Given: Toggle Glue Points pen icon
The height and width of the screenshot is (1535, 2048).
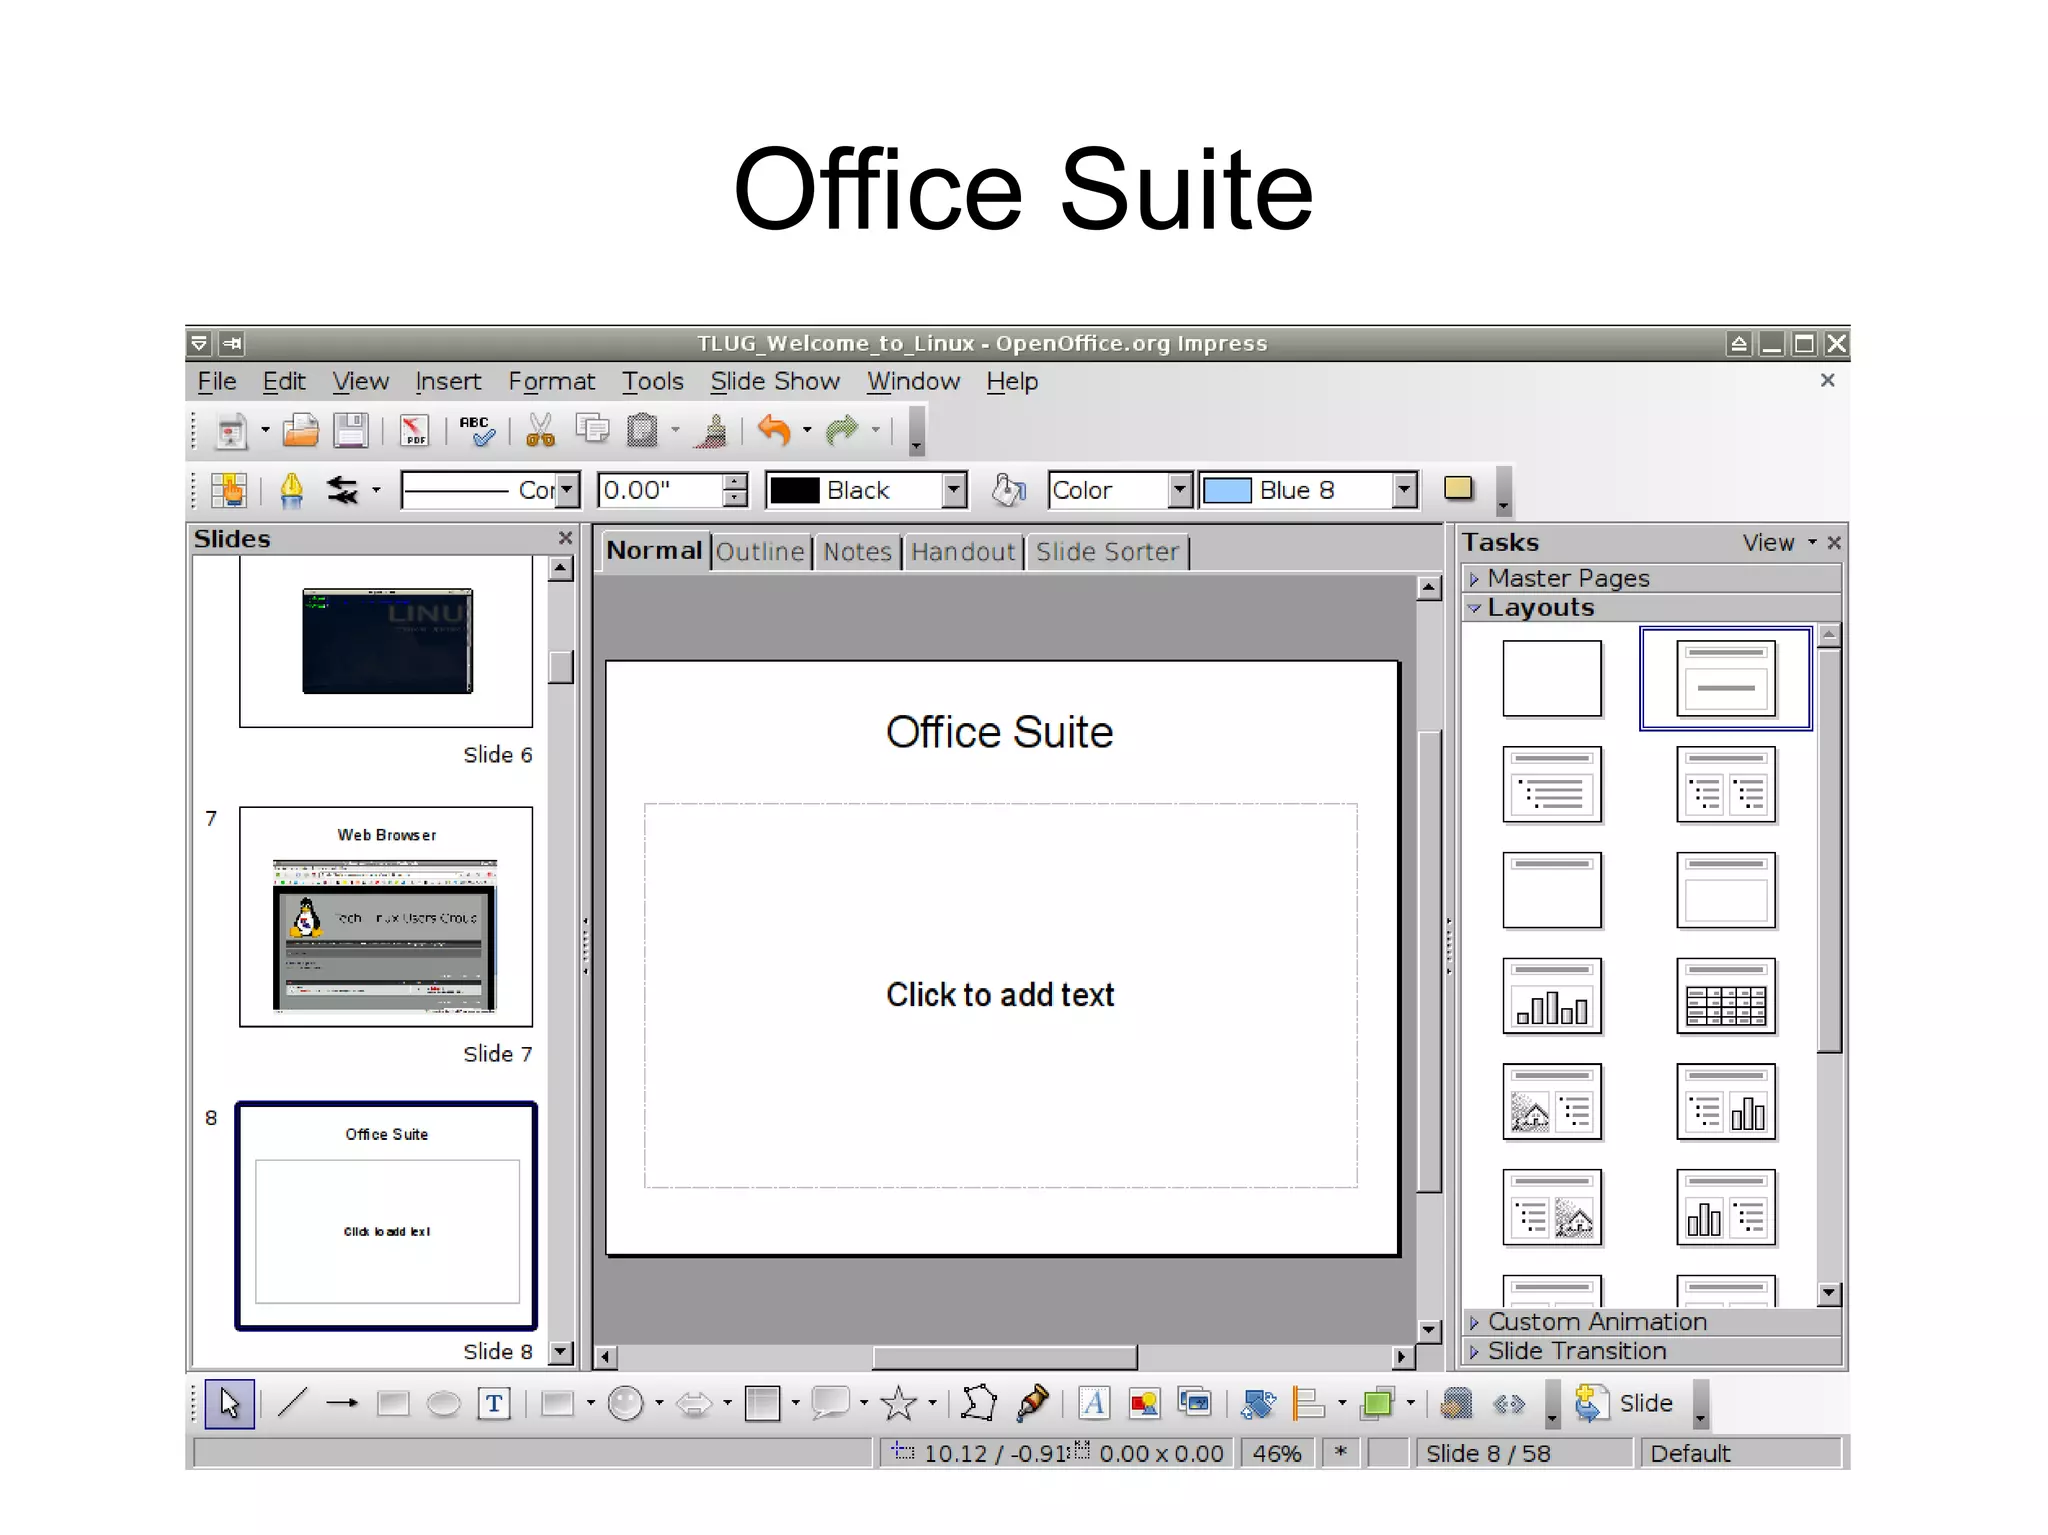Looking at the screenshot, I should tap(1032, 1404).
